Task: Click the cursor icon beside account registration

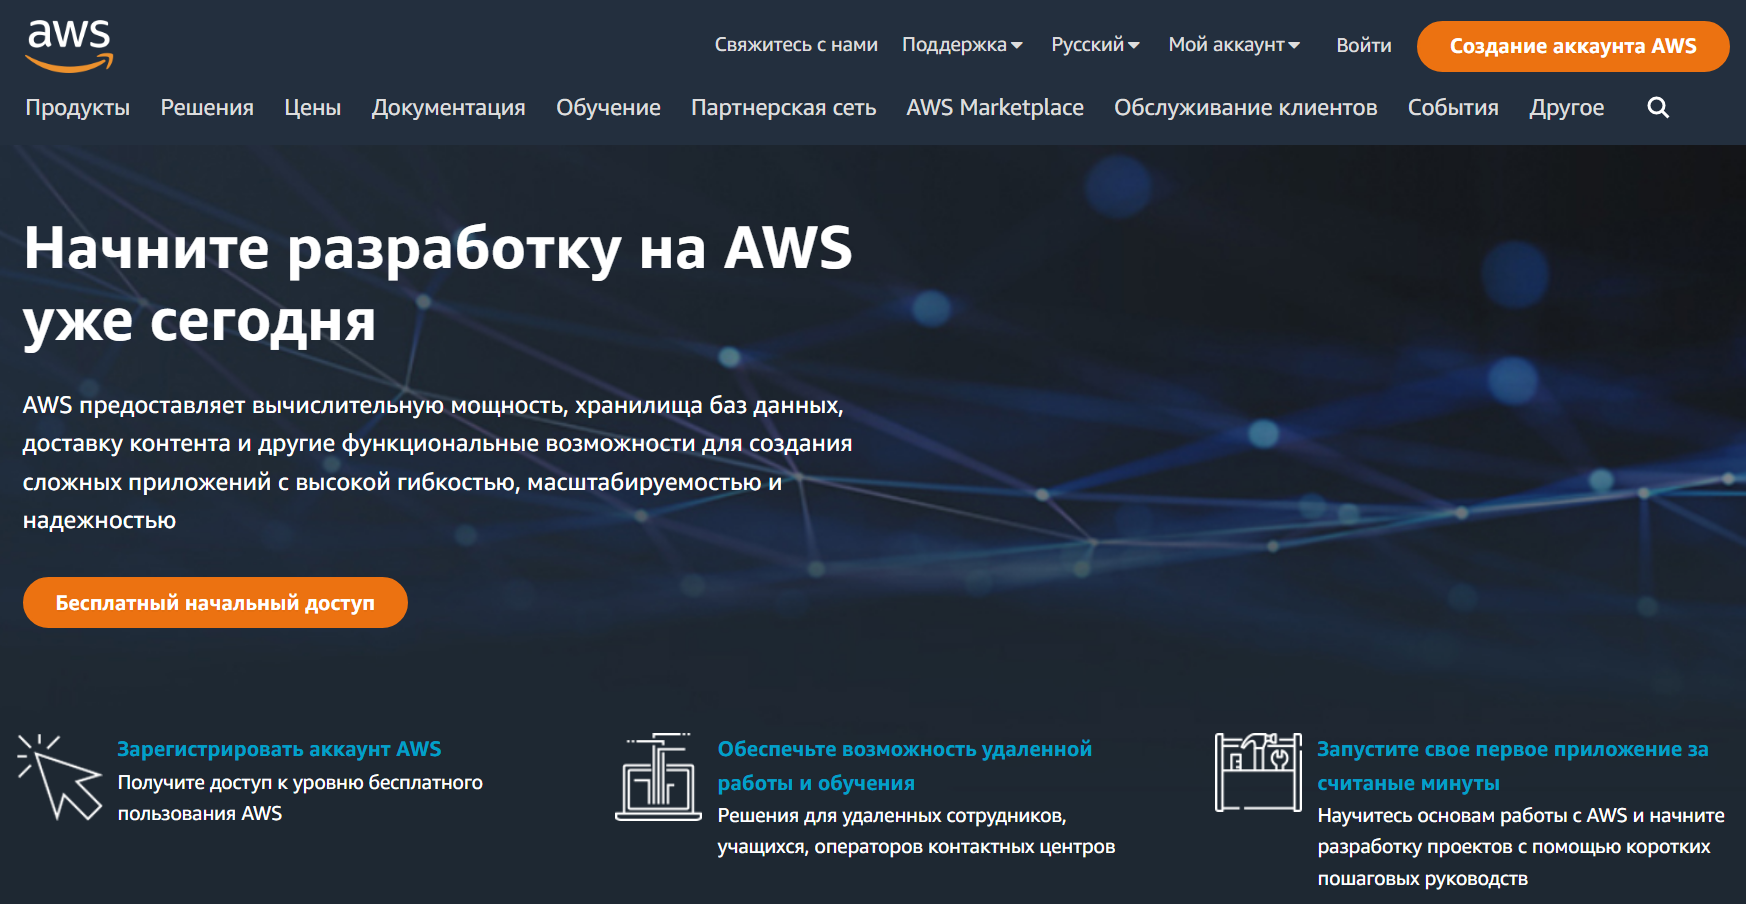Action: (x=59, y=777)
